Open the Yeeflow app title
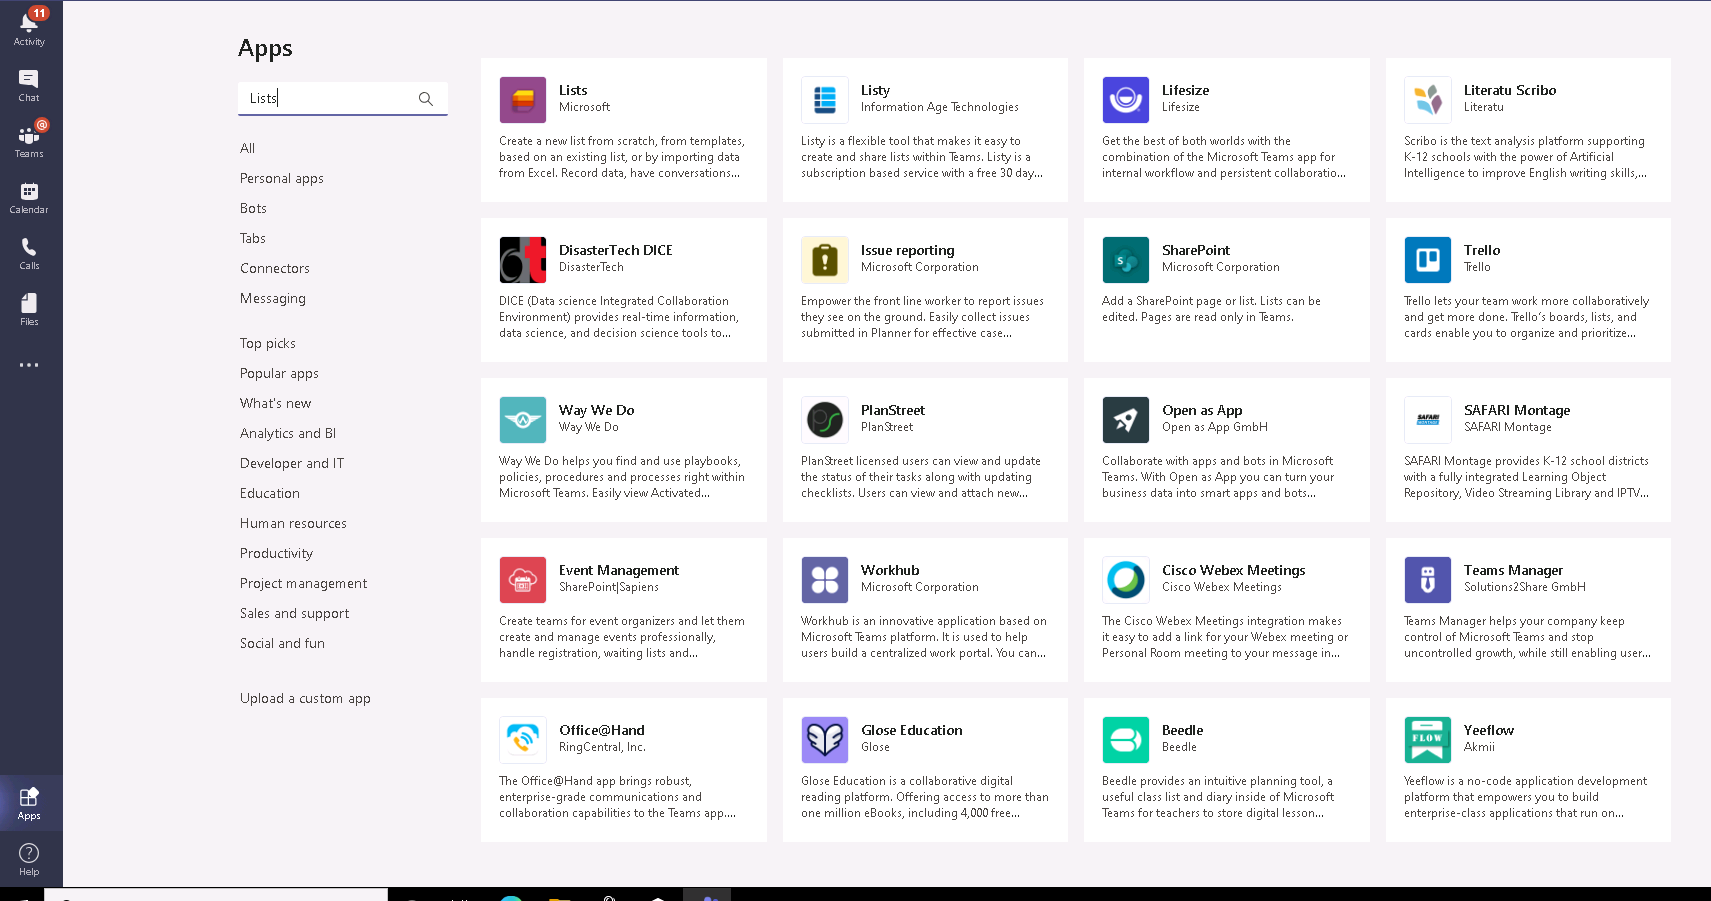Viewport: 1711px width, 901px height. pyautogui.click(x=1489, y=730)
